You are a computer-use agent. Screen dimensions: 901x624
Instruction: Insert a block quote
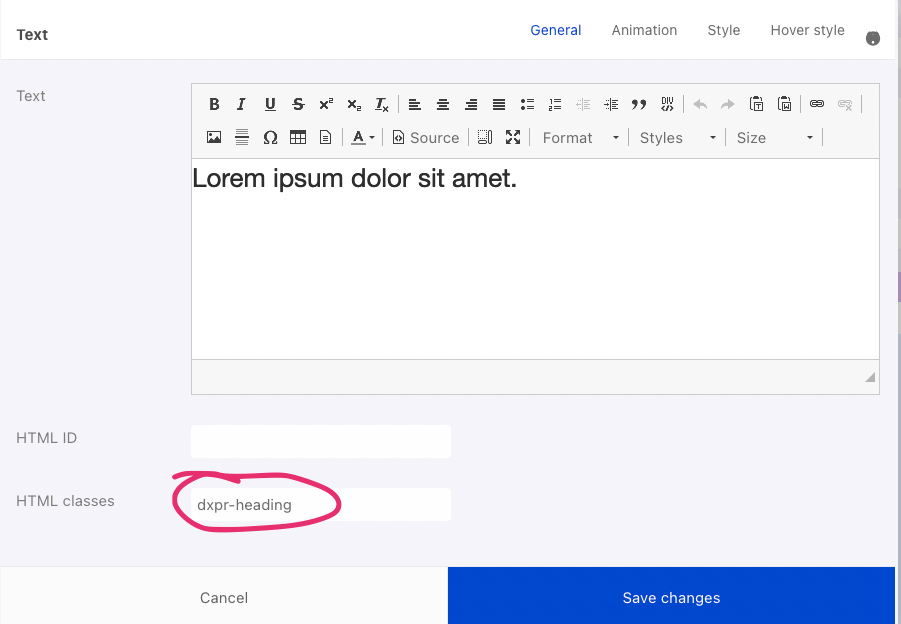639,104
